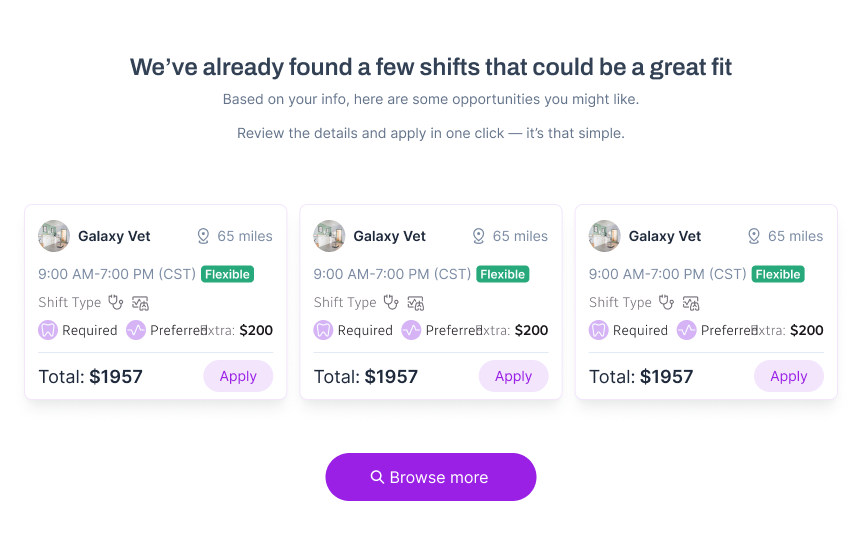
Task: Click the Browse more button
Action: [431, 477]
